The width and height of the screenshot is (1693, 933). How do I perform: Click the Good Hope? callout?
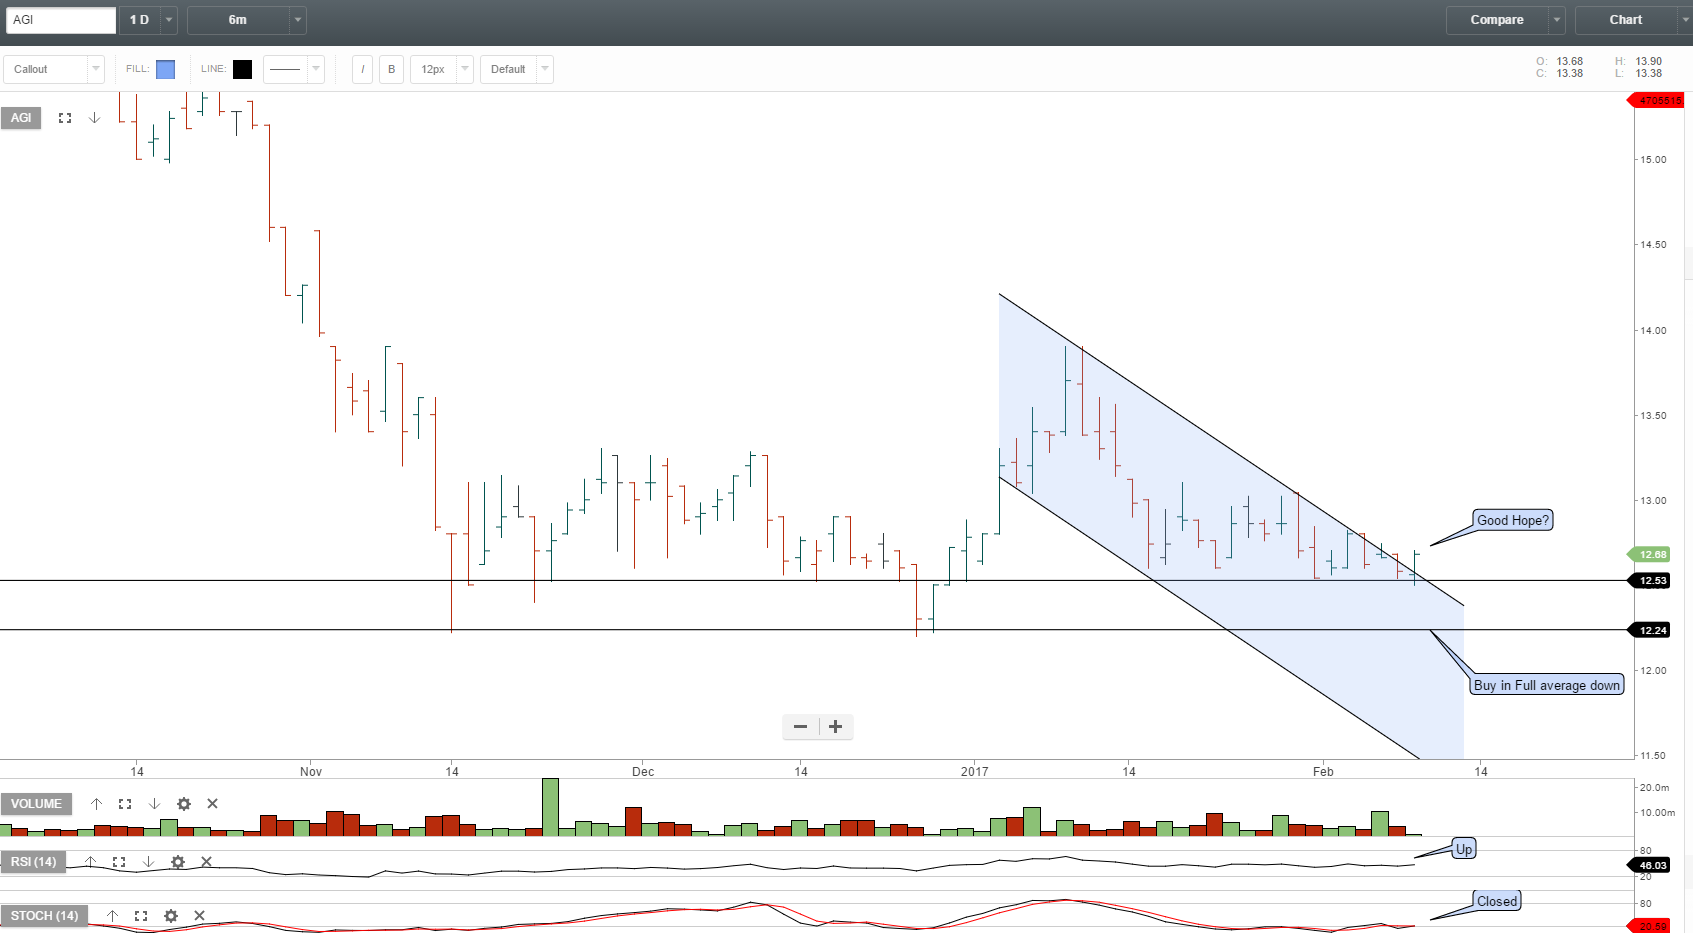(x=1511, y=520)
